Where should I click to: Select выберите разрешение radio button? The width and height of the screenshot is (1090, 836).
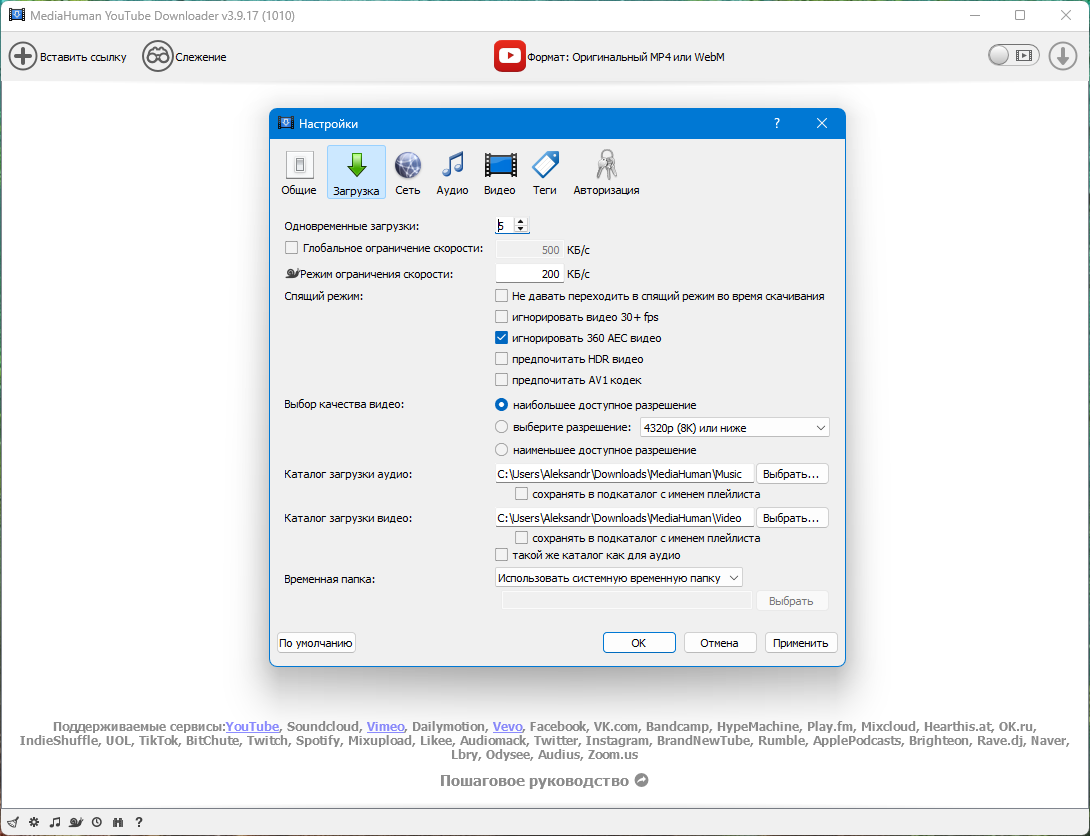[x=501, y=427]
